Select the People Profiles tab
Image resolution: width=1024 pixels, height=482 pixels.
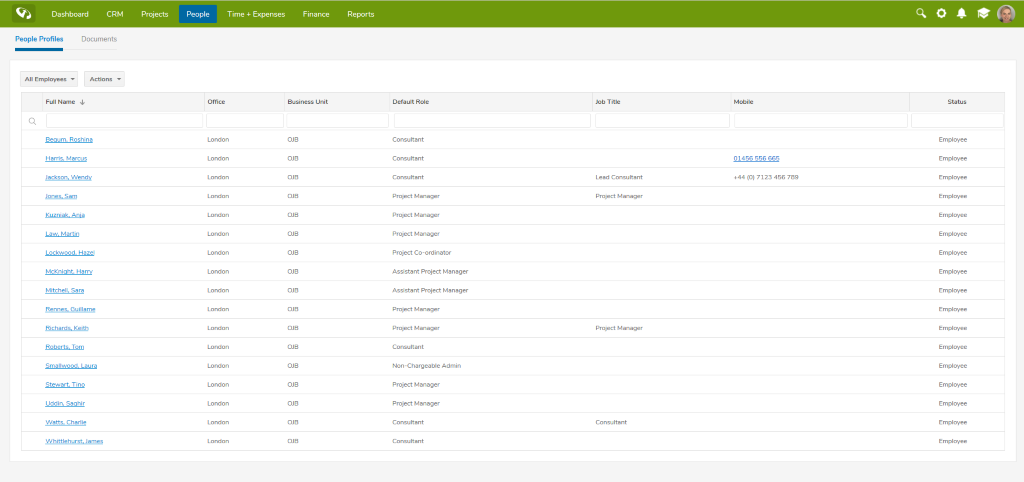pos(39,39)
